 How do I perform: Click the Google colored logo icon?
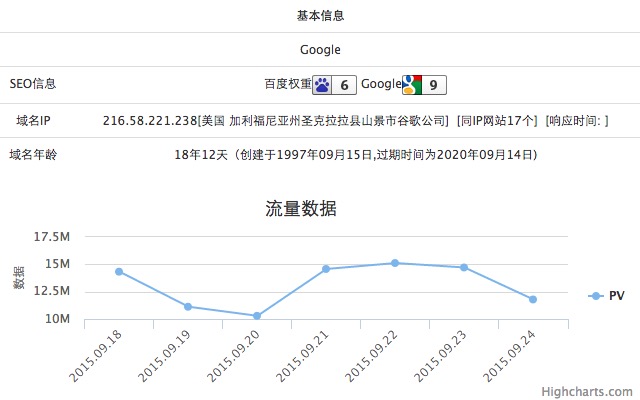[x=412, y=85]
